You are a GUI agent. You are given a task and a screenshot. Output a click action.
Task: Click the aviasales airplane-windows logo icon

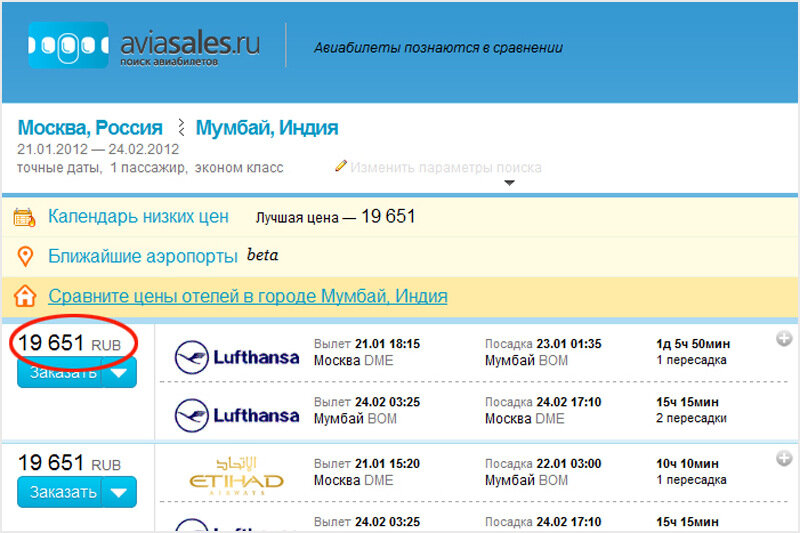[68, 45]
